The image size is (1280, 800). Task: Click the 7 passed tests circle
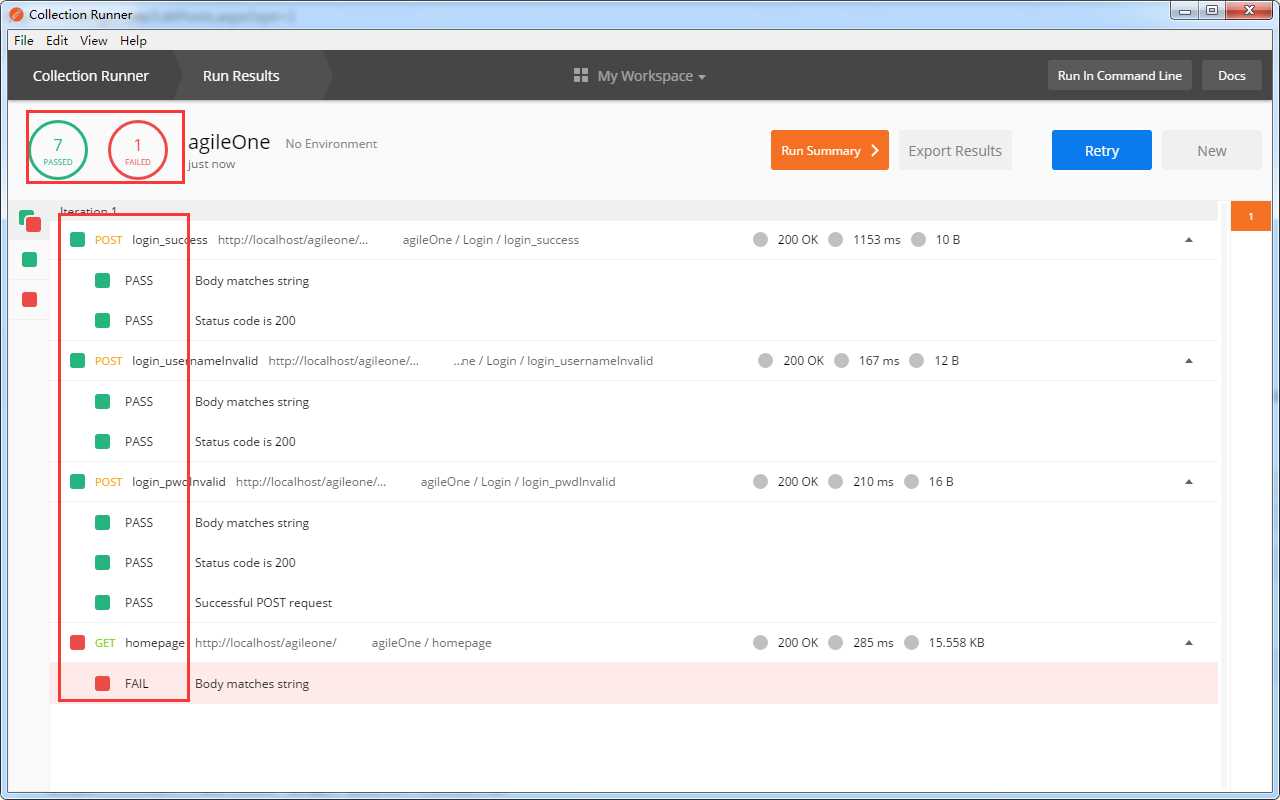(x=58, y=150)
